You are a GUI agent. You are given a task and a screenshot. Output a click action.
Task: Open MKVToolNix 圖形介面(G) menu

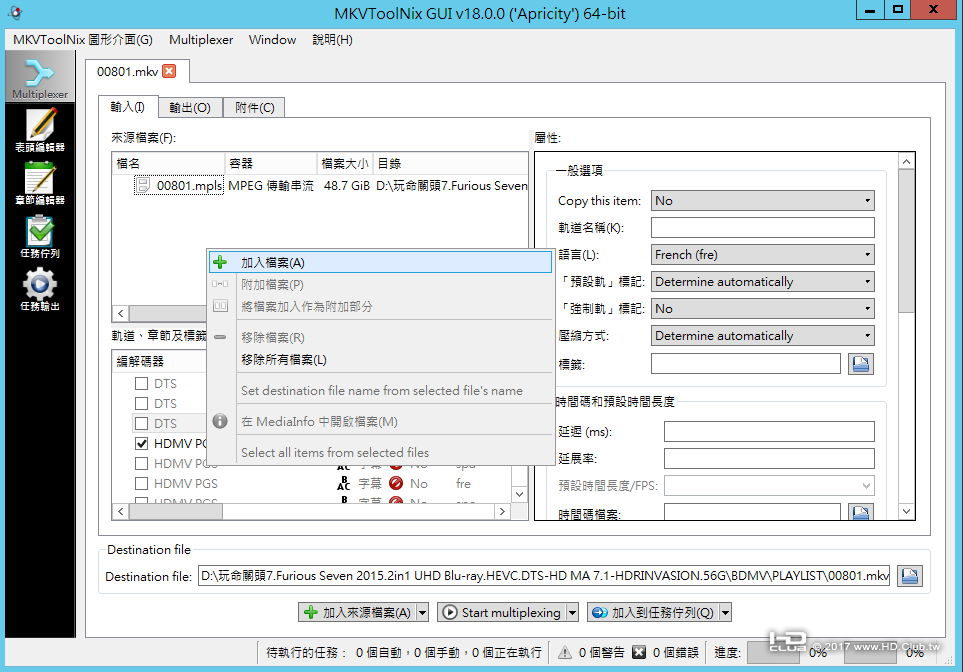[82, 39]
